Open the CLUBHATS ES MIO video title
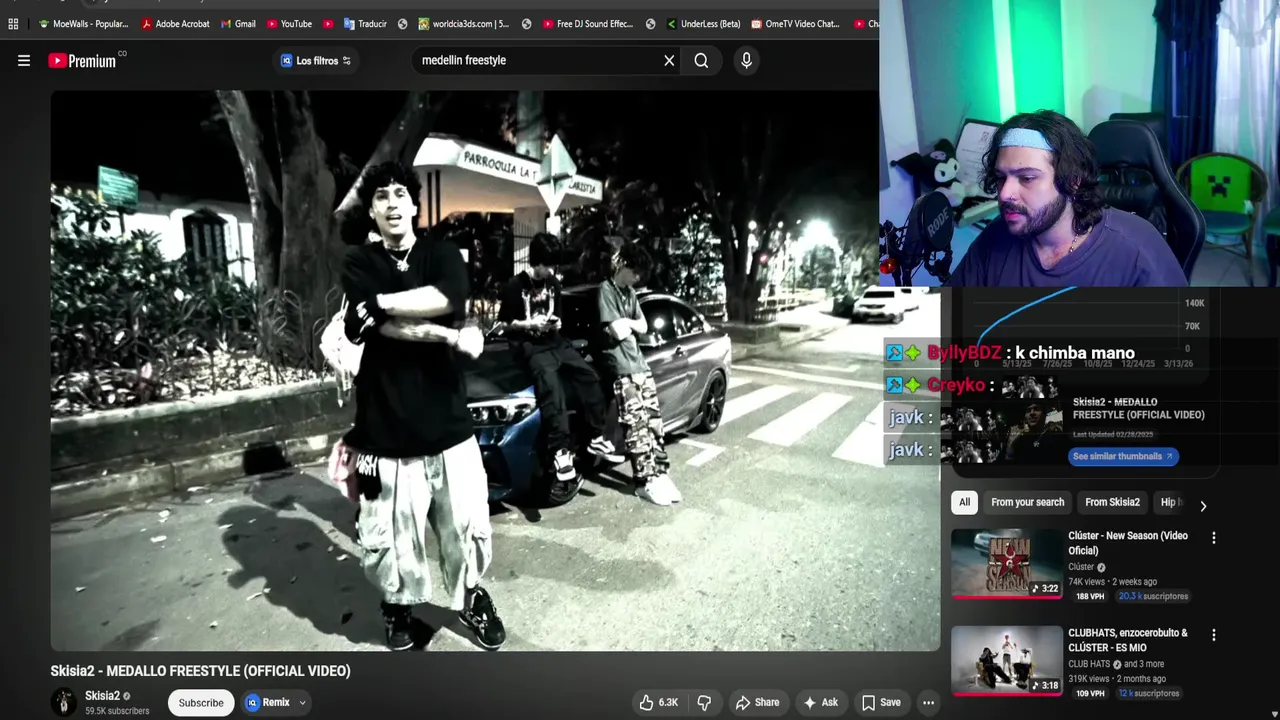1280x720 pixels. click(x=1128, y=640)
